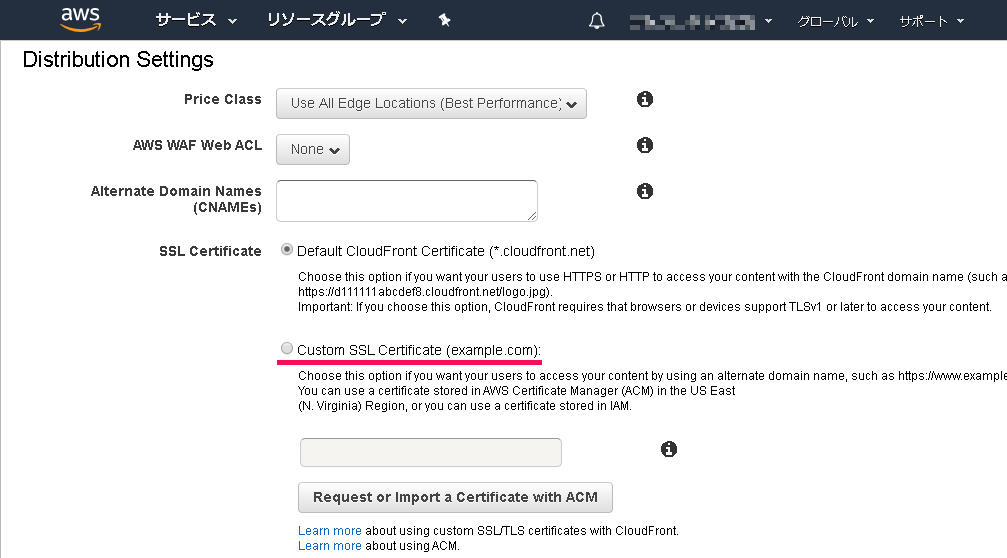Open the グローバル region menu
1007x558 pixels.
click(x=836, y=21)
